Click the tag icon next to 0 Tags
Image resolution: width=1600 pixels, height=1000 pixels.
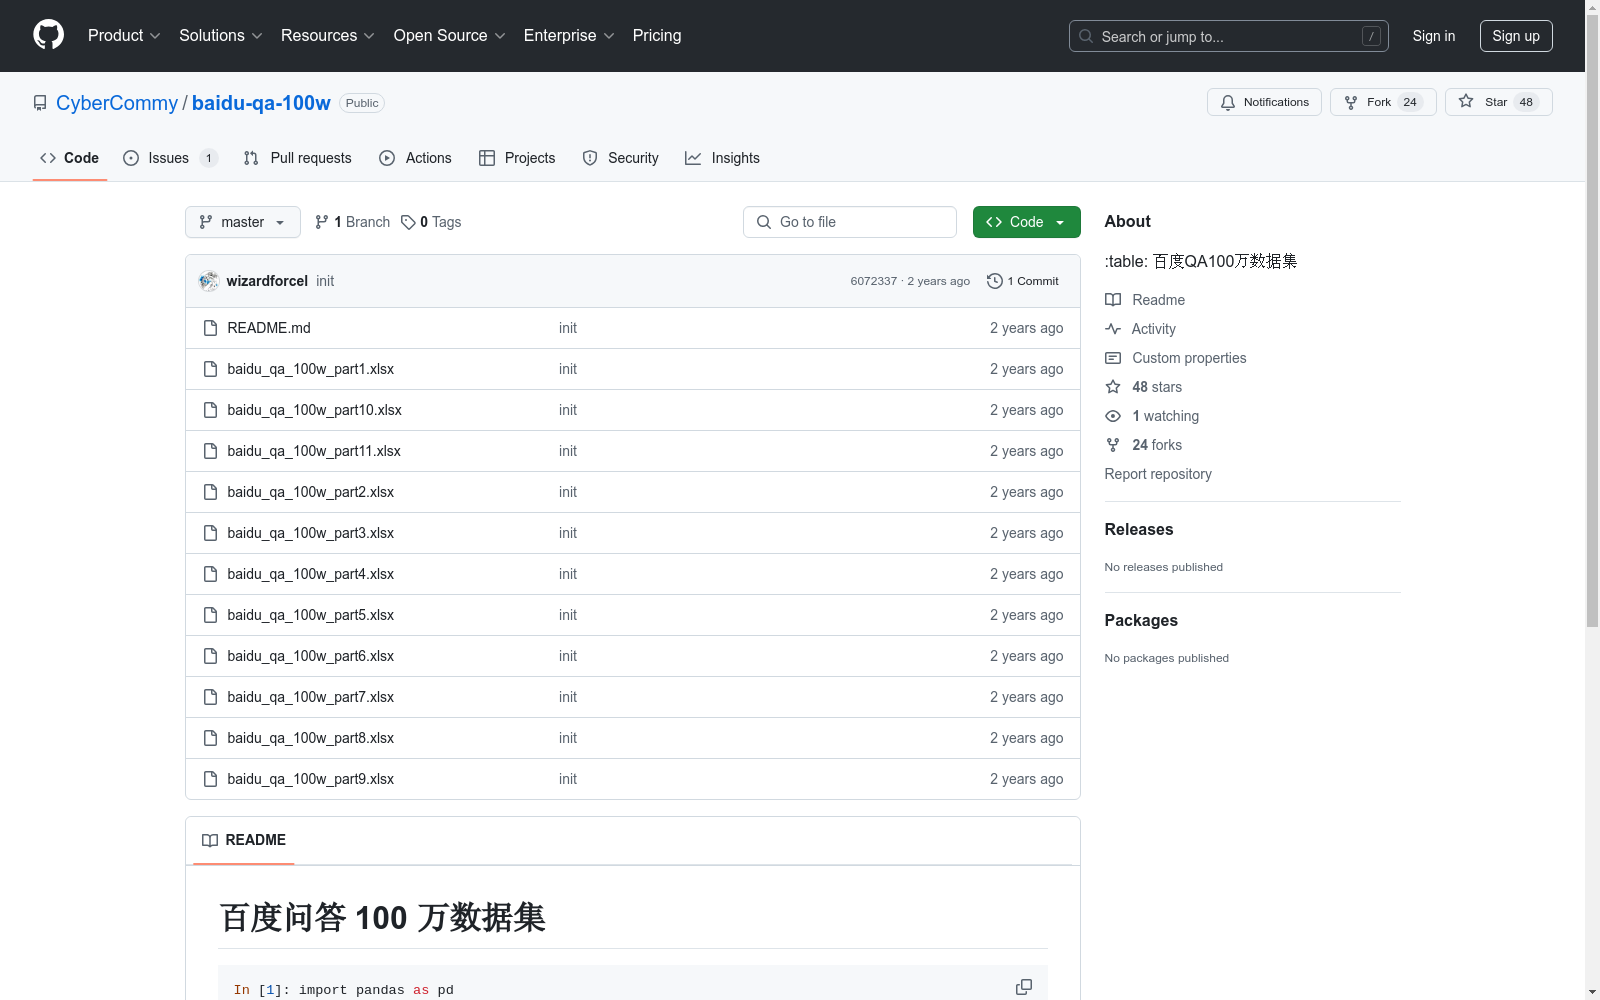click(408, 222)
